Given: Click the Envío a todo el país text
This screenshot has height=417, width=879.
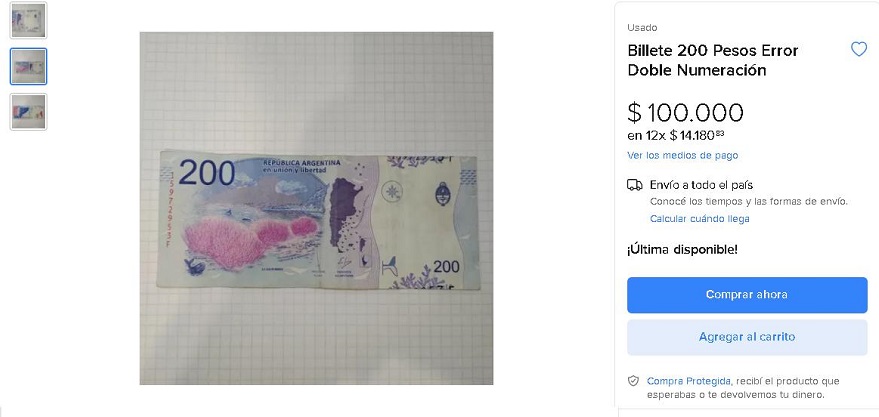Looking at the screenshot, I should point(701,185).
